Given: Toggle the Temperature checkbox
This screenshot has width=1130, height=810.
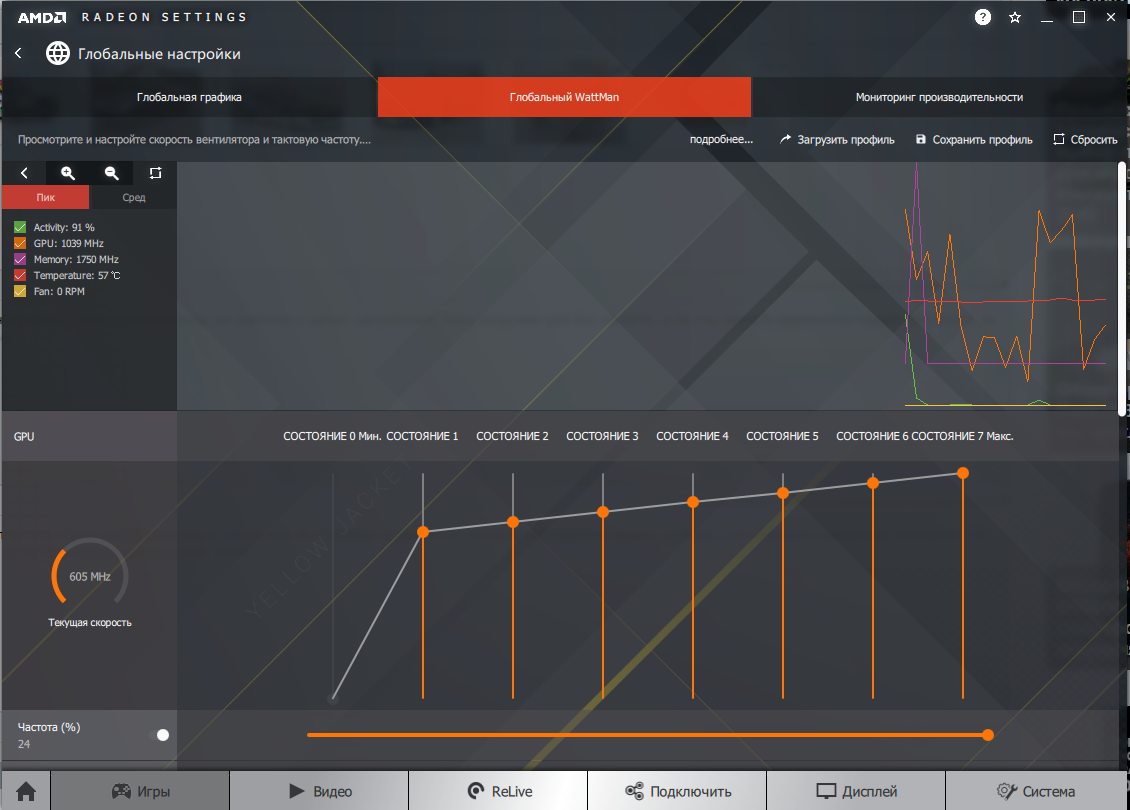Looking at the screenshot, I should (x=20, y=275).
